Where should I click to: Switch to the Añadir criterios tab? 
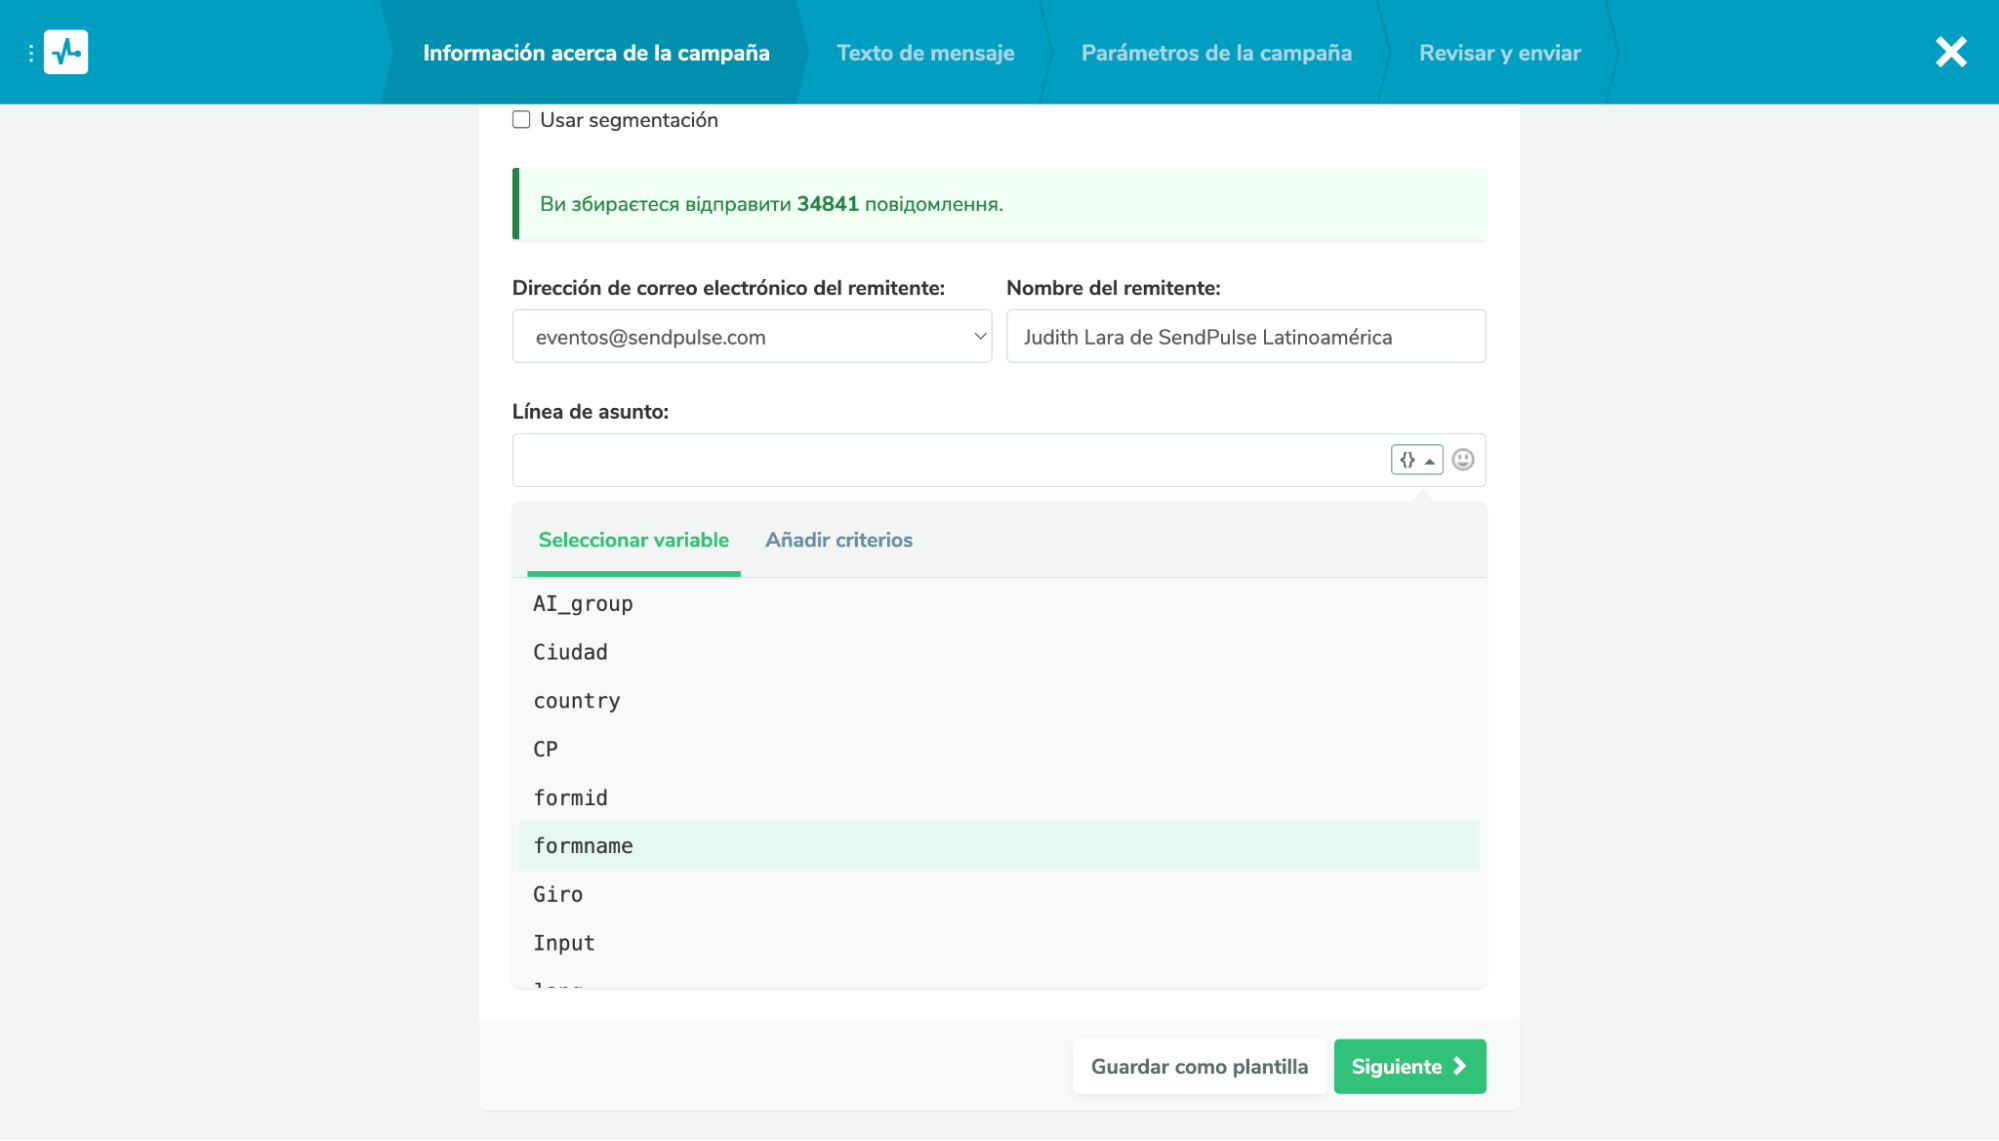[x=838, y=540]
